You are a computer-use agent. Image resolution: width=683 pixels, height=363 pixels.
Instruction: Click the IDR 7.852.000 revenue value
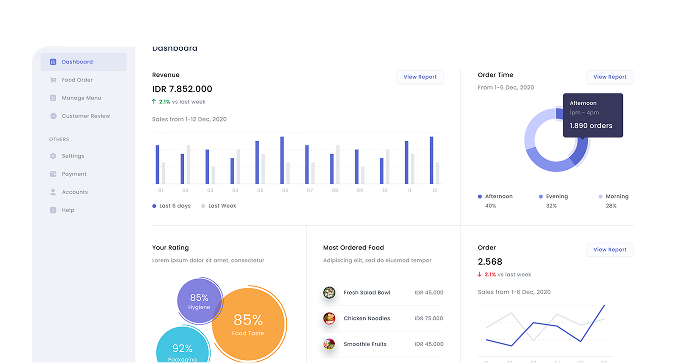tap(182, 89)
